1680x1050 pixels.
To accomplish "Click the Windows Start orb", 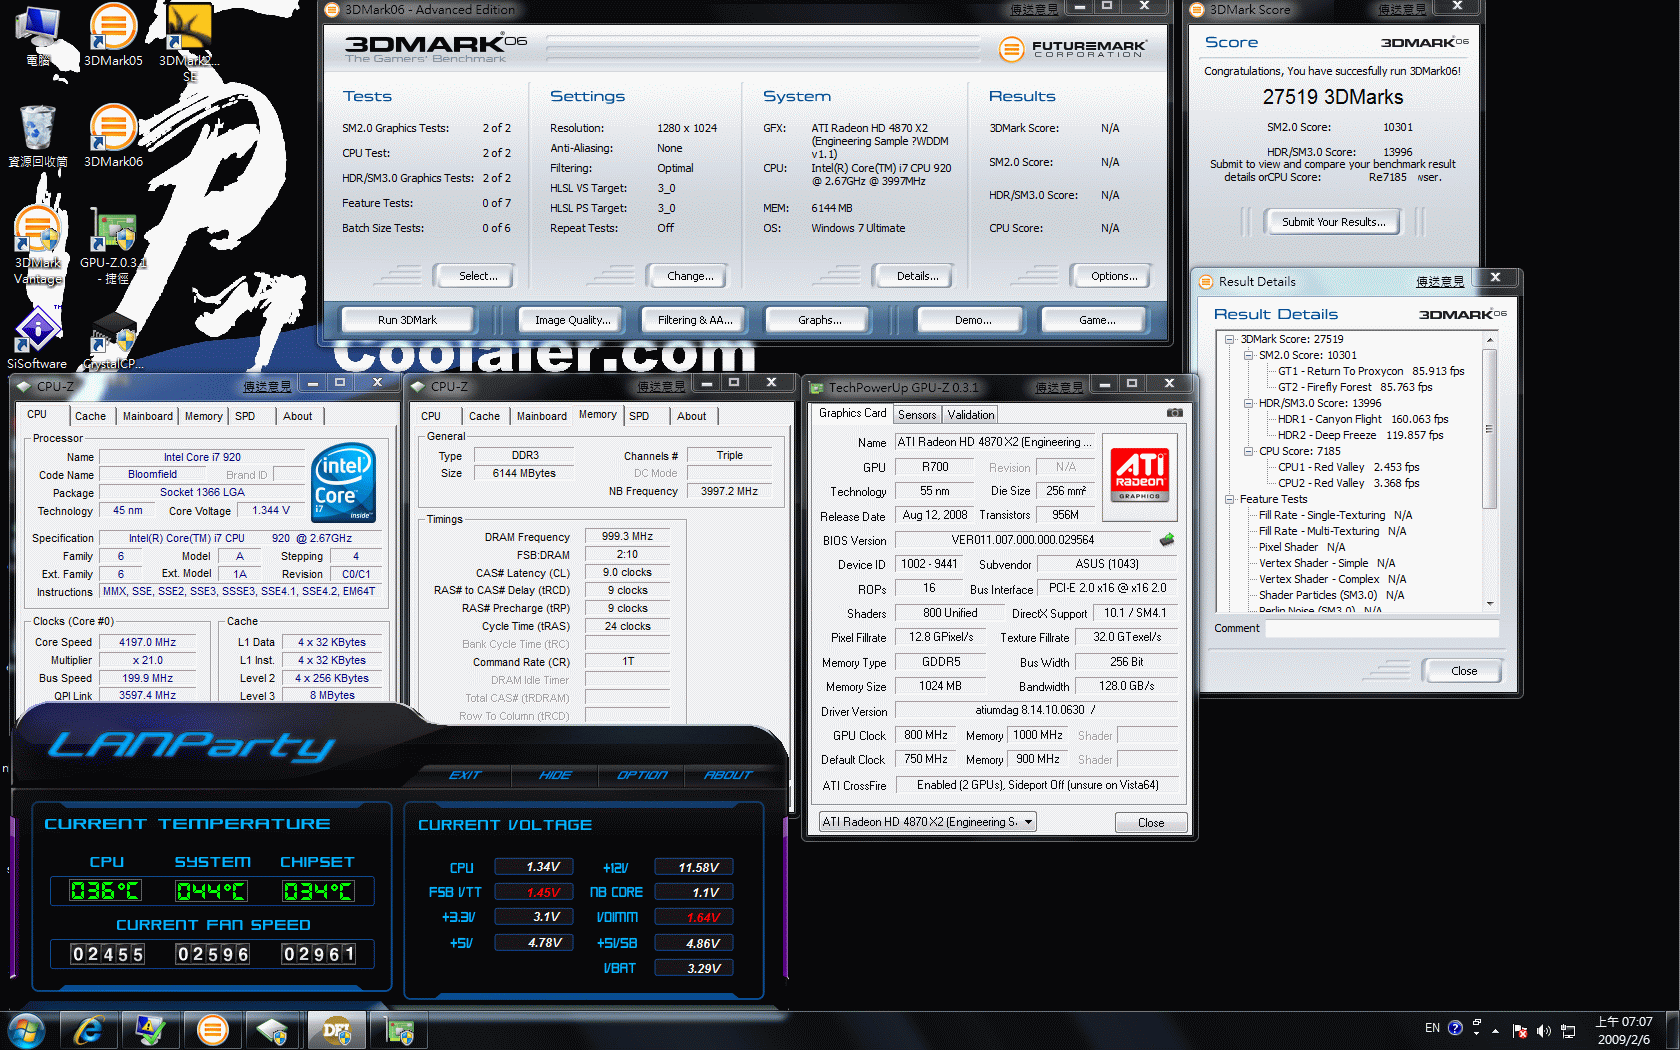I will point(27,1030).
